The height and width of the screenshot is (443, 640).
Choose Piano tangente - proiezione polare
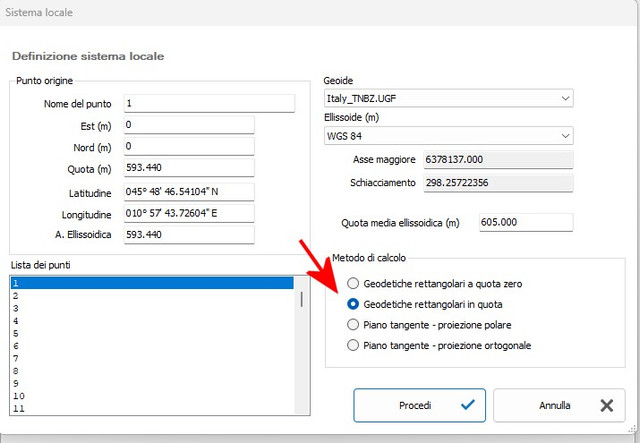coord(353,325)
